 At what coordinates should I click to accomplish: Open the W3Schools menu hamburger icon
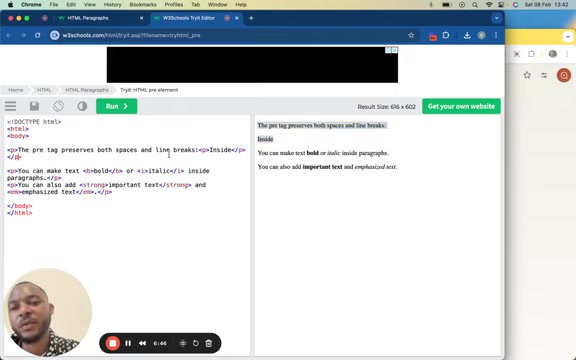[x=10, y=106]
